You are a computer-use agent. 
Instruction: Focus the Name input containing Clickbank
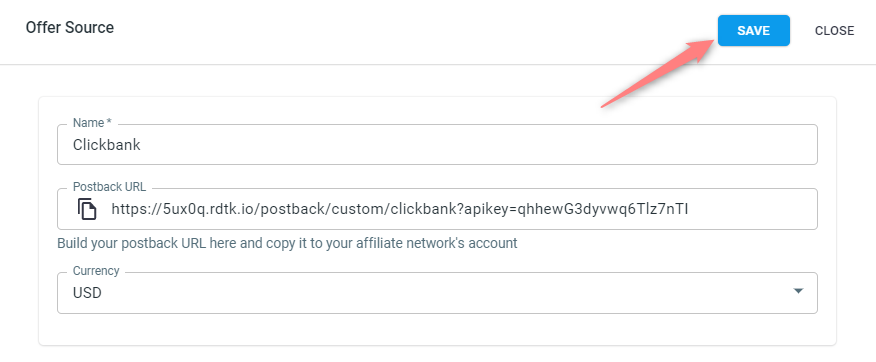coord(437,145)
